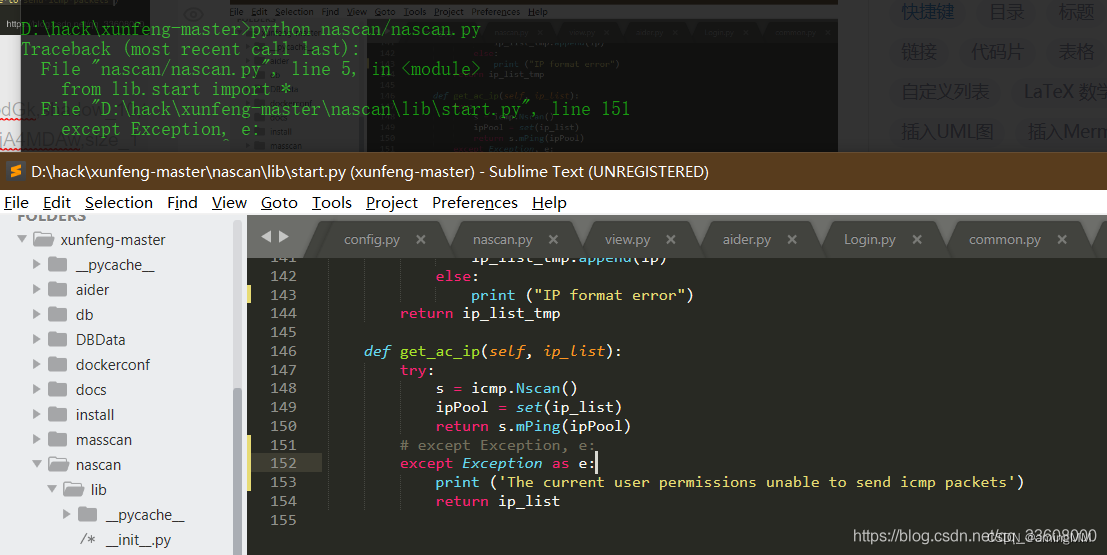Viewport: 1107px width, 555px height.
Task: Open __init__.py in the sidebar
Action: (138, 539)
